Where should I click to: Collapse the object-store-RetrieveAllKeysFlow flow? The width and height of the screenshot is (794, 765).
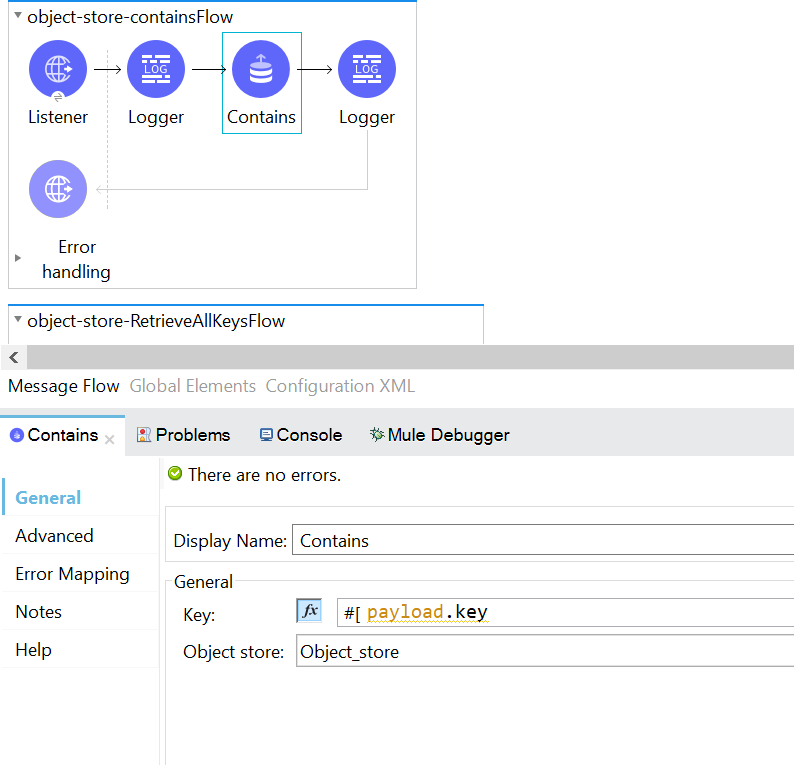point(18,320)
